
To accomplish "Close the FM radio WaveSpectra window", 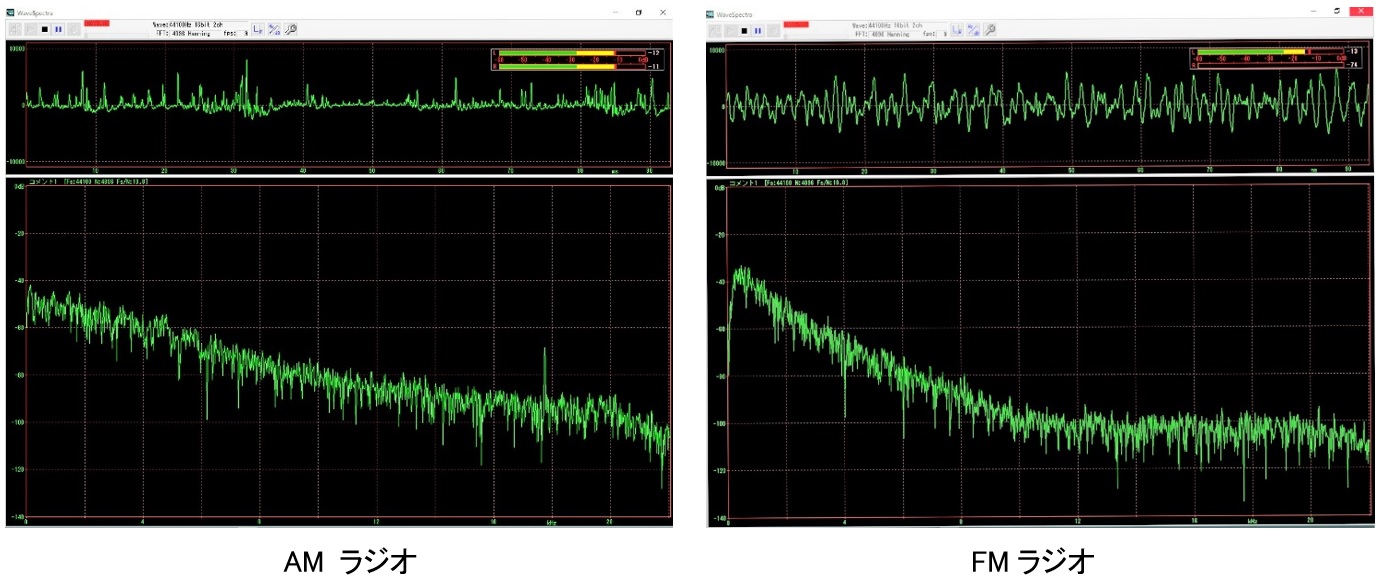I will click(1361, 9).
